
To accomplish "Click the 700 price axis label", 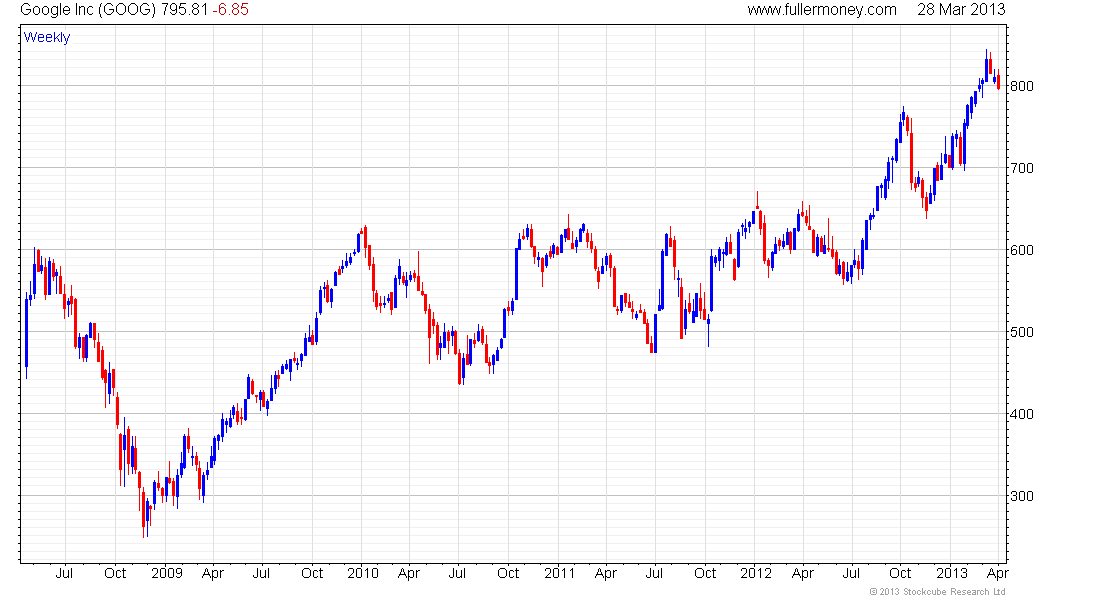I will pos(1021,168).
